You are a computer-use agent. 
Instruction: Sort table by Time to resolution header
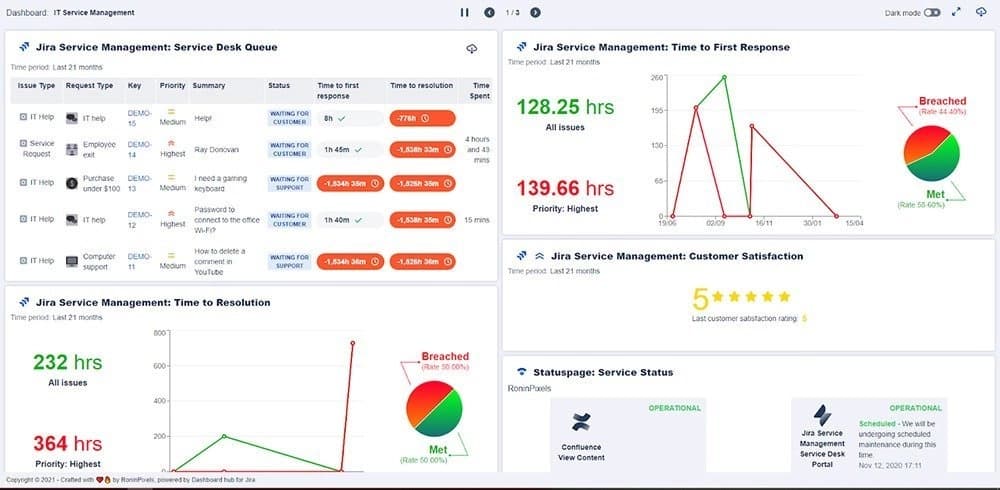tap(423, 86)
